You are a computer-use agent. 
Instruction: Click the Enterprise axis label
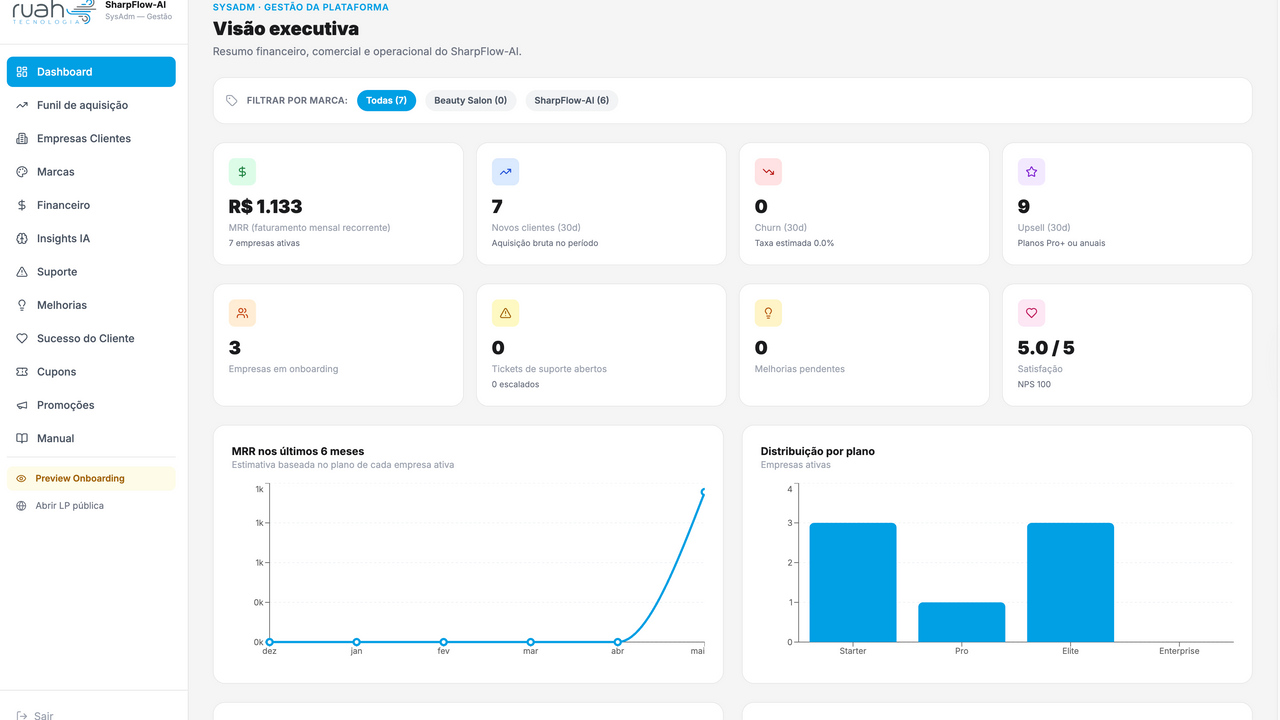[1179, 651]
